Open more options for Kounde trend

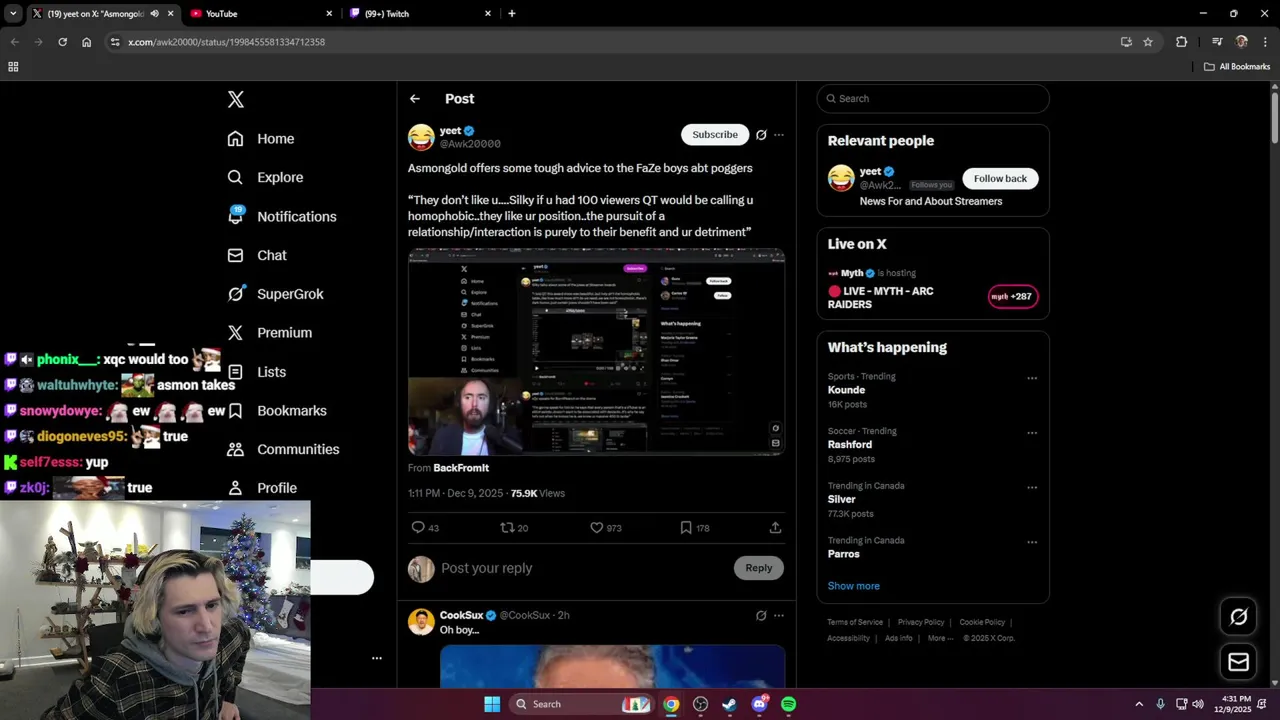[x=1032, y=378]
